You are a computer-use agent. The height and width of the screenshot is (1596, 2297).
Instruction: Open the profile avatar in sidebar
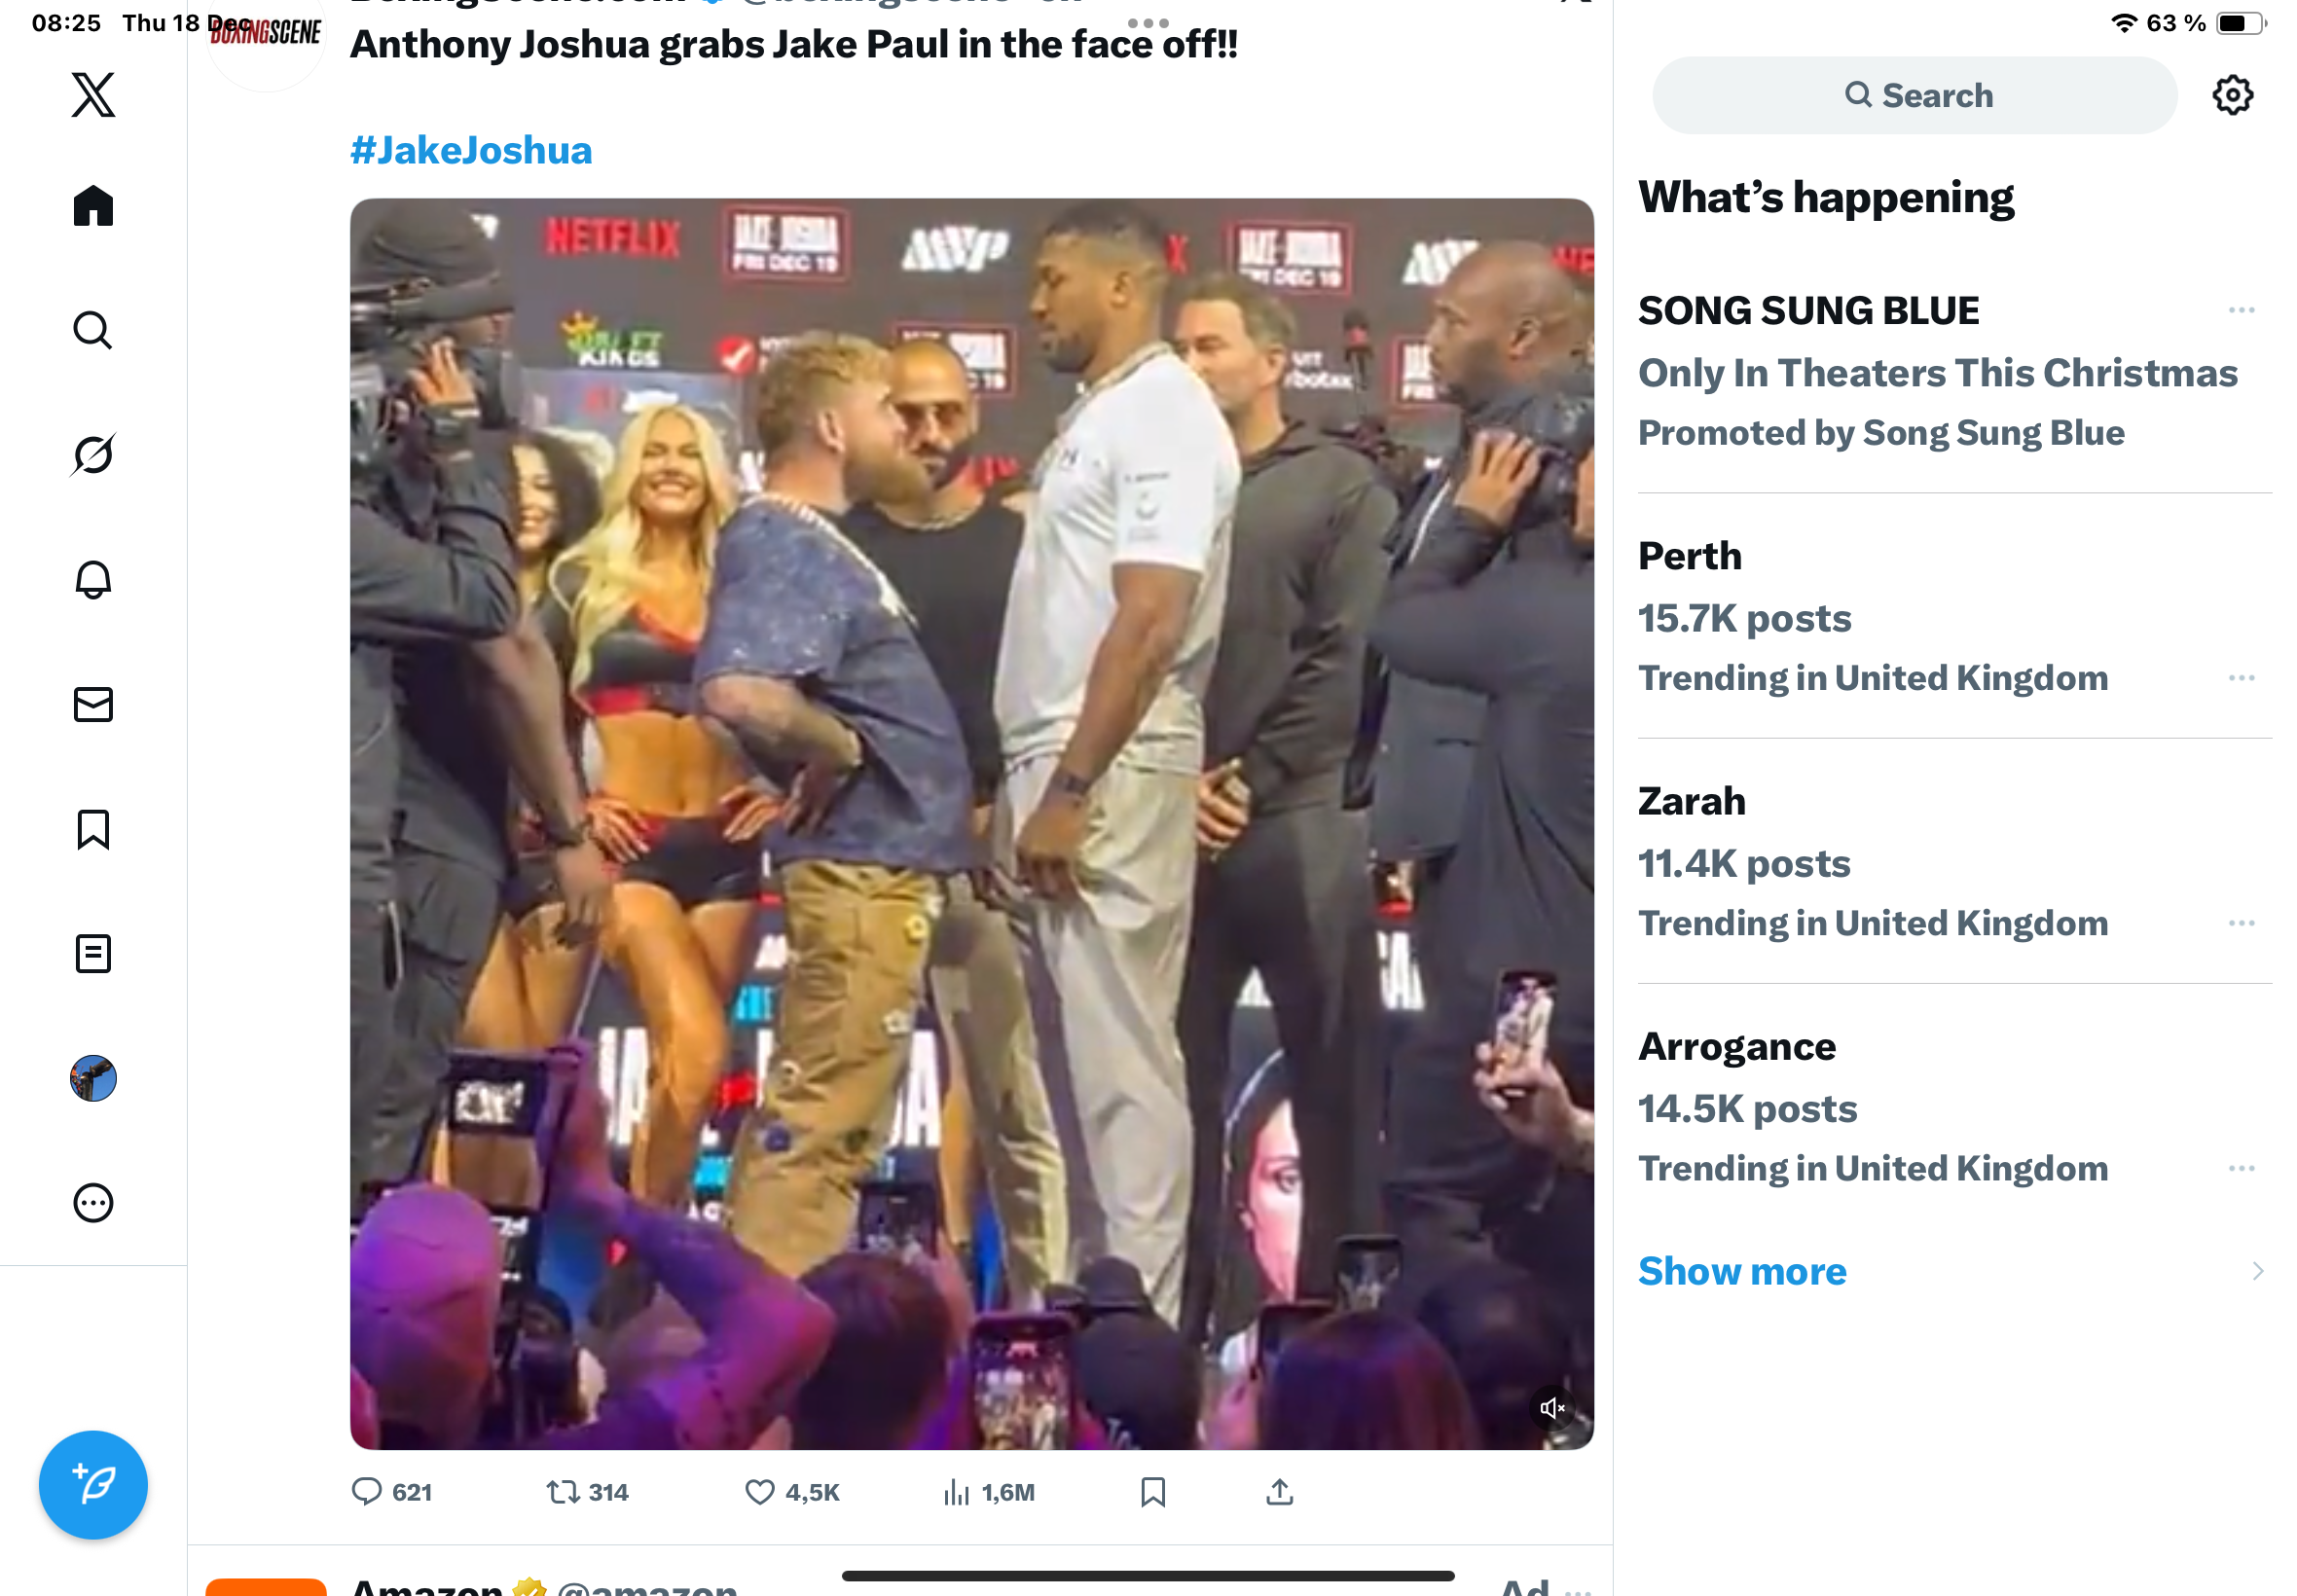tap(93, 1078)
